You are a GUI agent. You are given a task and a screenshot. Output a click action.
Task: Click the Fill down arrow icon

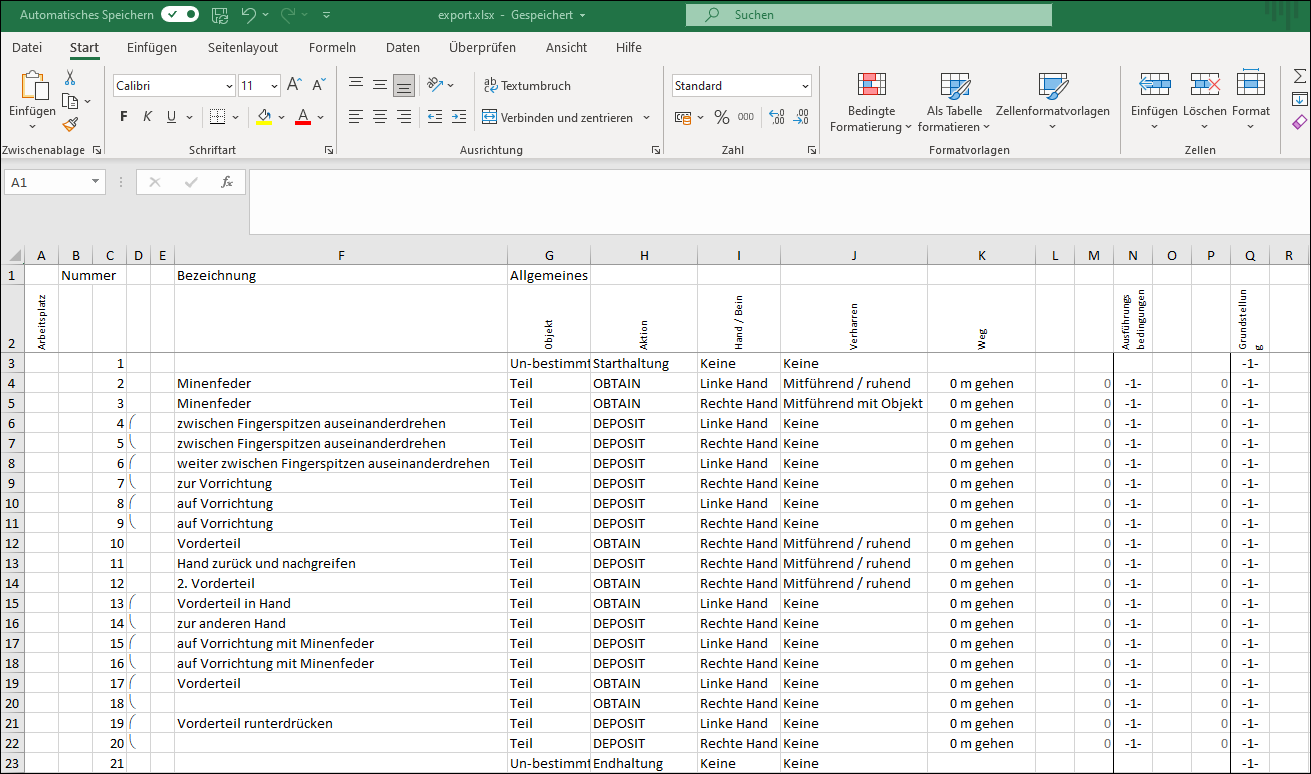click(x=1300, y=99)
